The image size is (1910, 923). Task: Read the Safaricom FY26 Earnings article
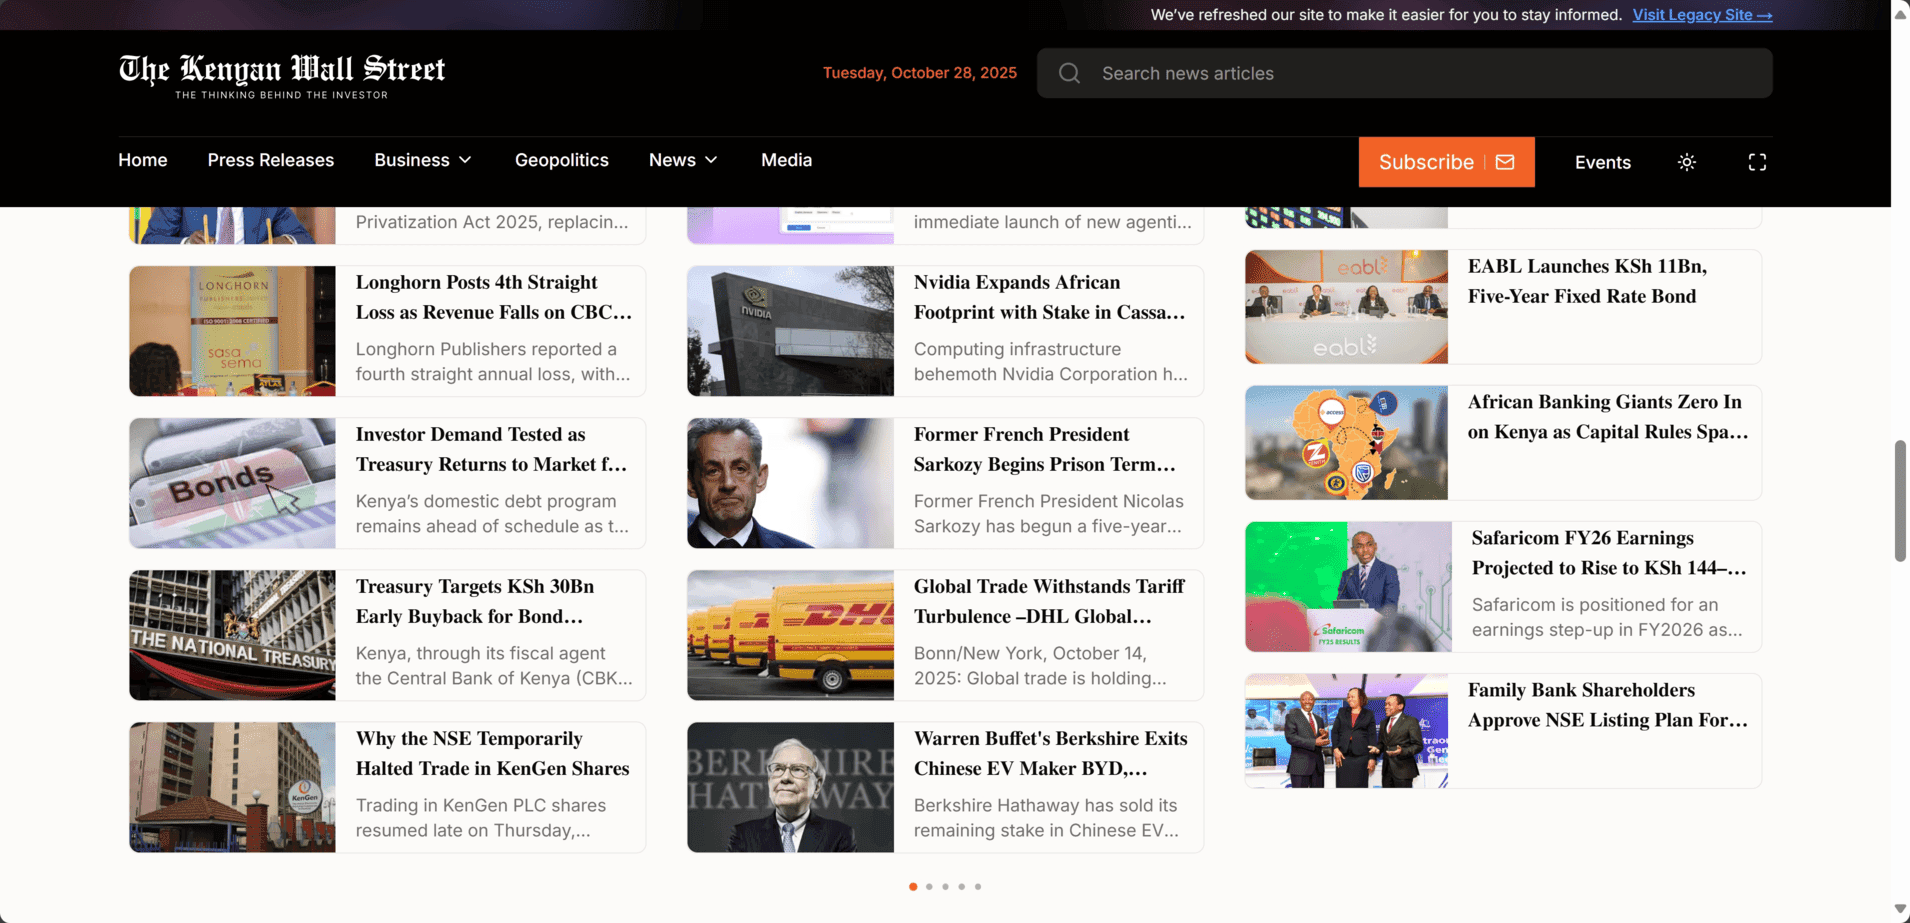click(1608, 553)
